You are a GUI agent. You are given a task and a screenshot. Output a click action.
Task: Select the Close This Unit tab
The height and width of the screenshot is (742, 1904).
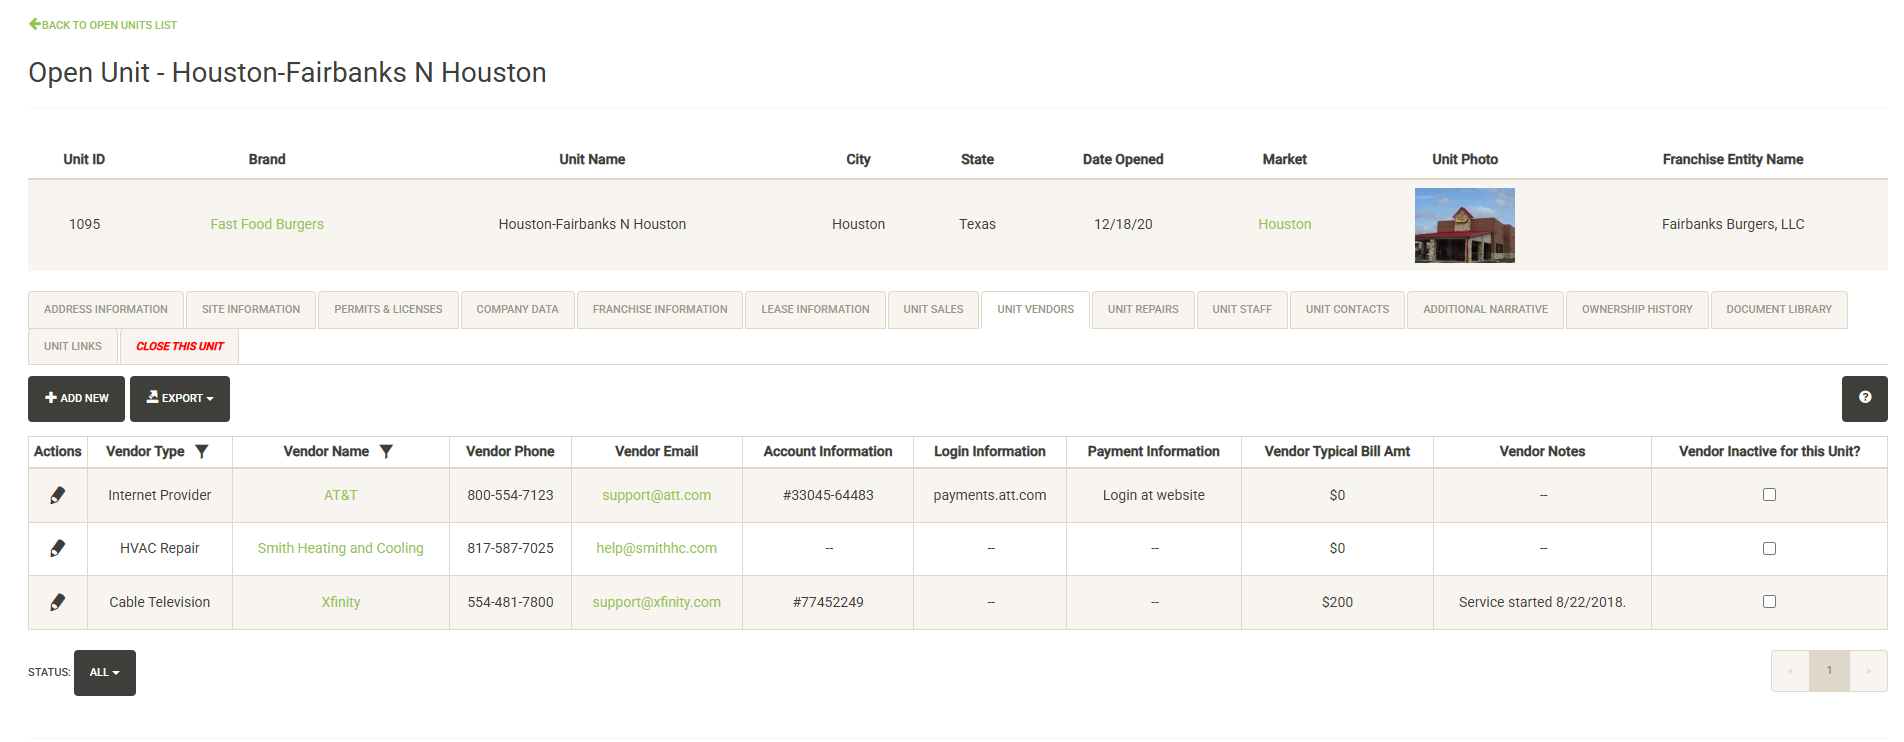coord(180,347)
